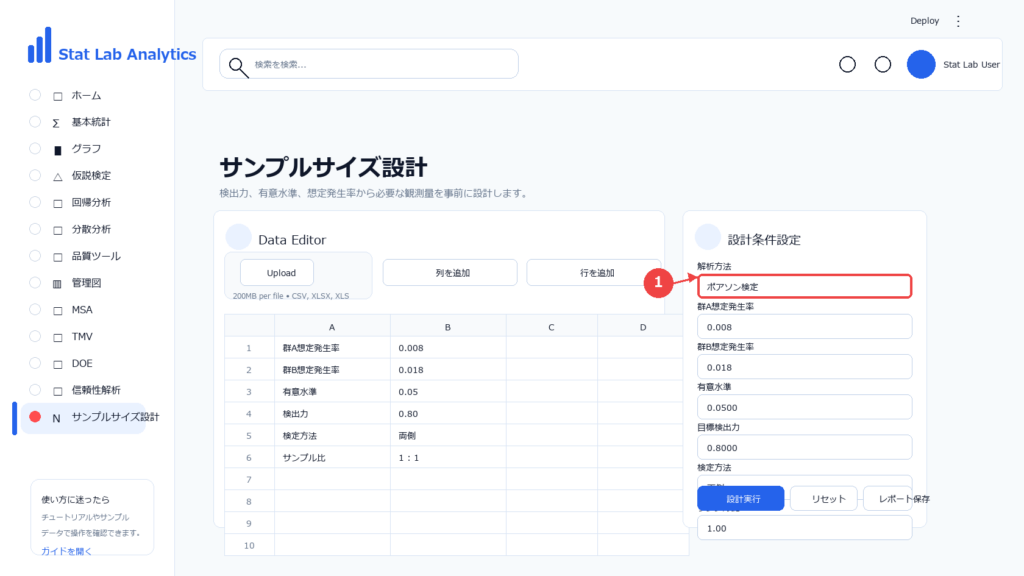Image resolution: width=1024 pixels, height=576 pixels.
Task: Click the リセット button
Action: point(825,498)
